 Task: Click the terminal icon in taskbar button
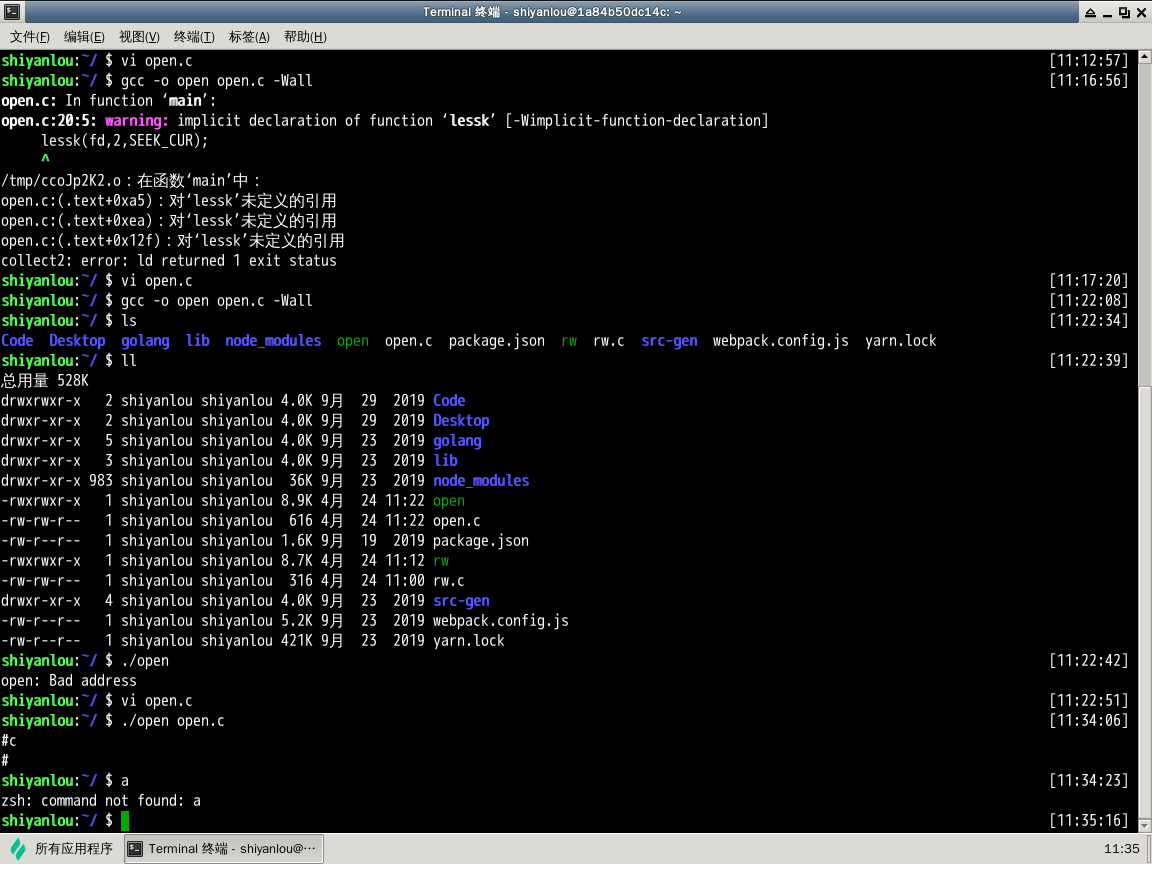click(135, 849)
